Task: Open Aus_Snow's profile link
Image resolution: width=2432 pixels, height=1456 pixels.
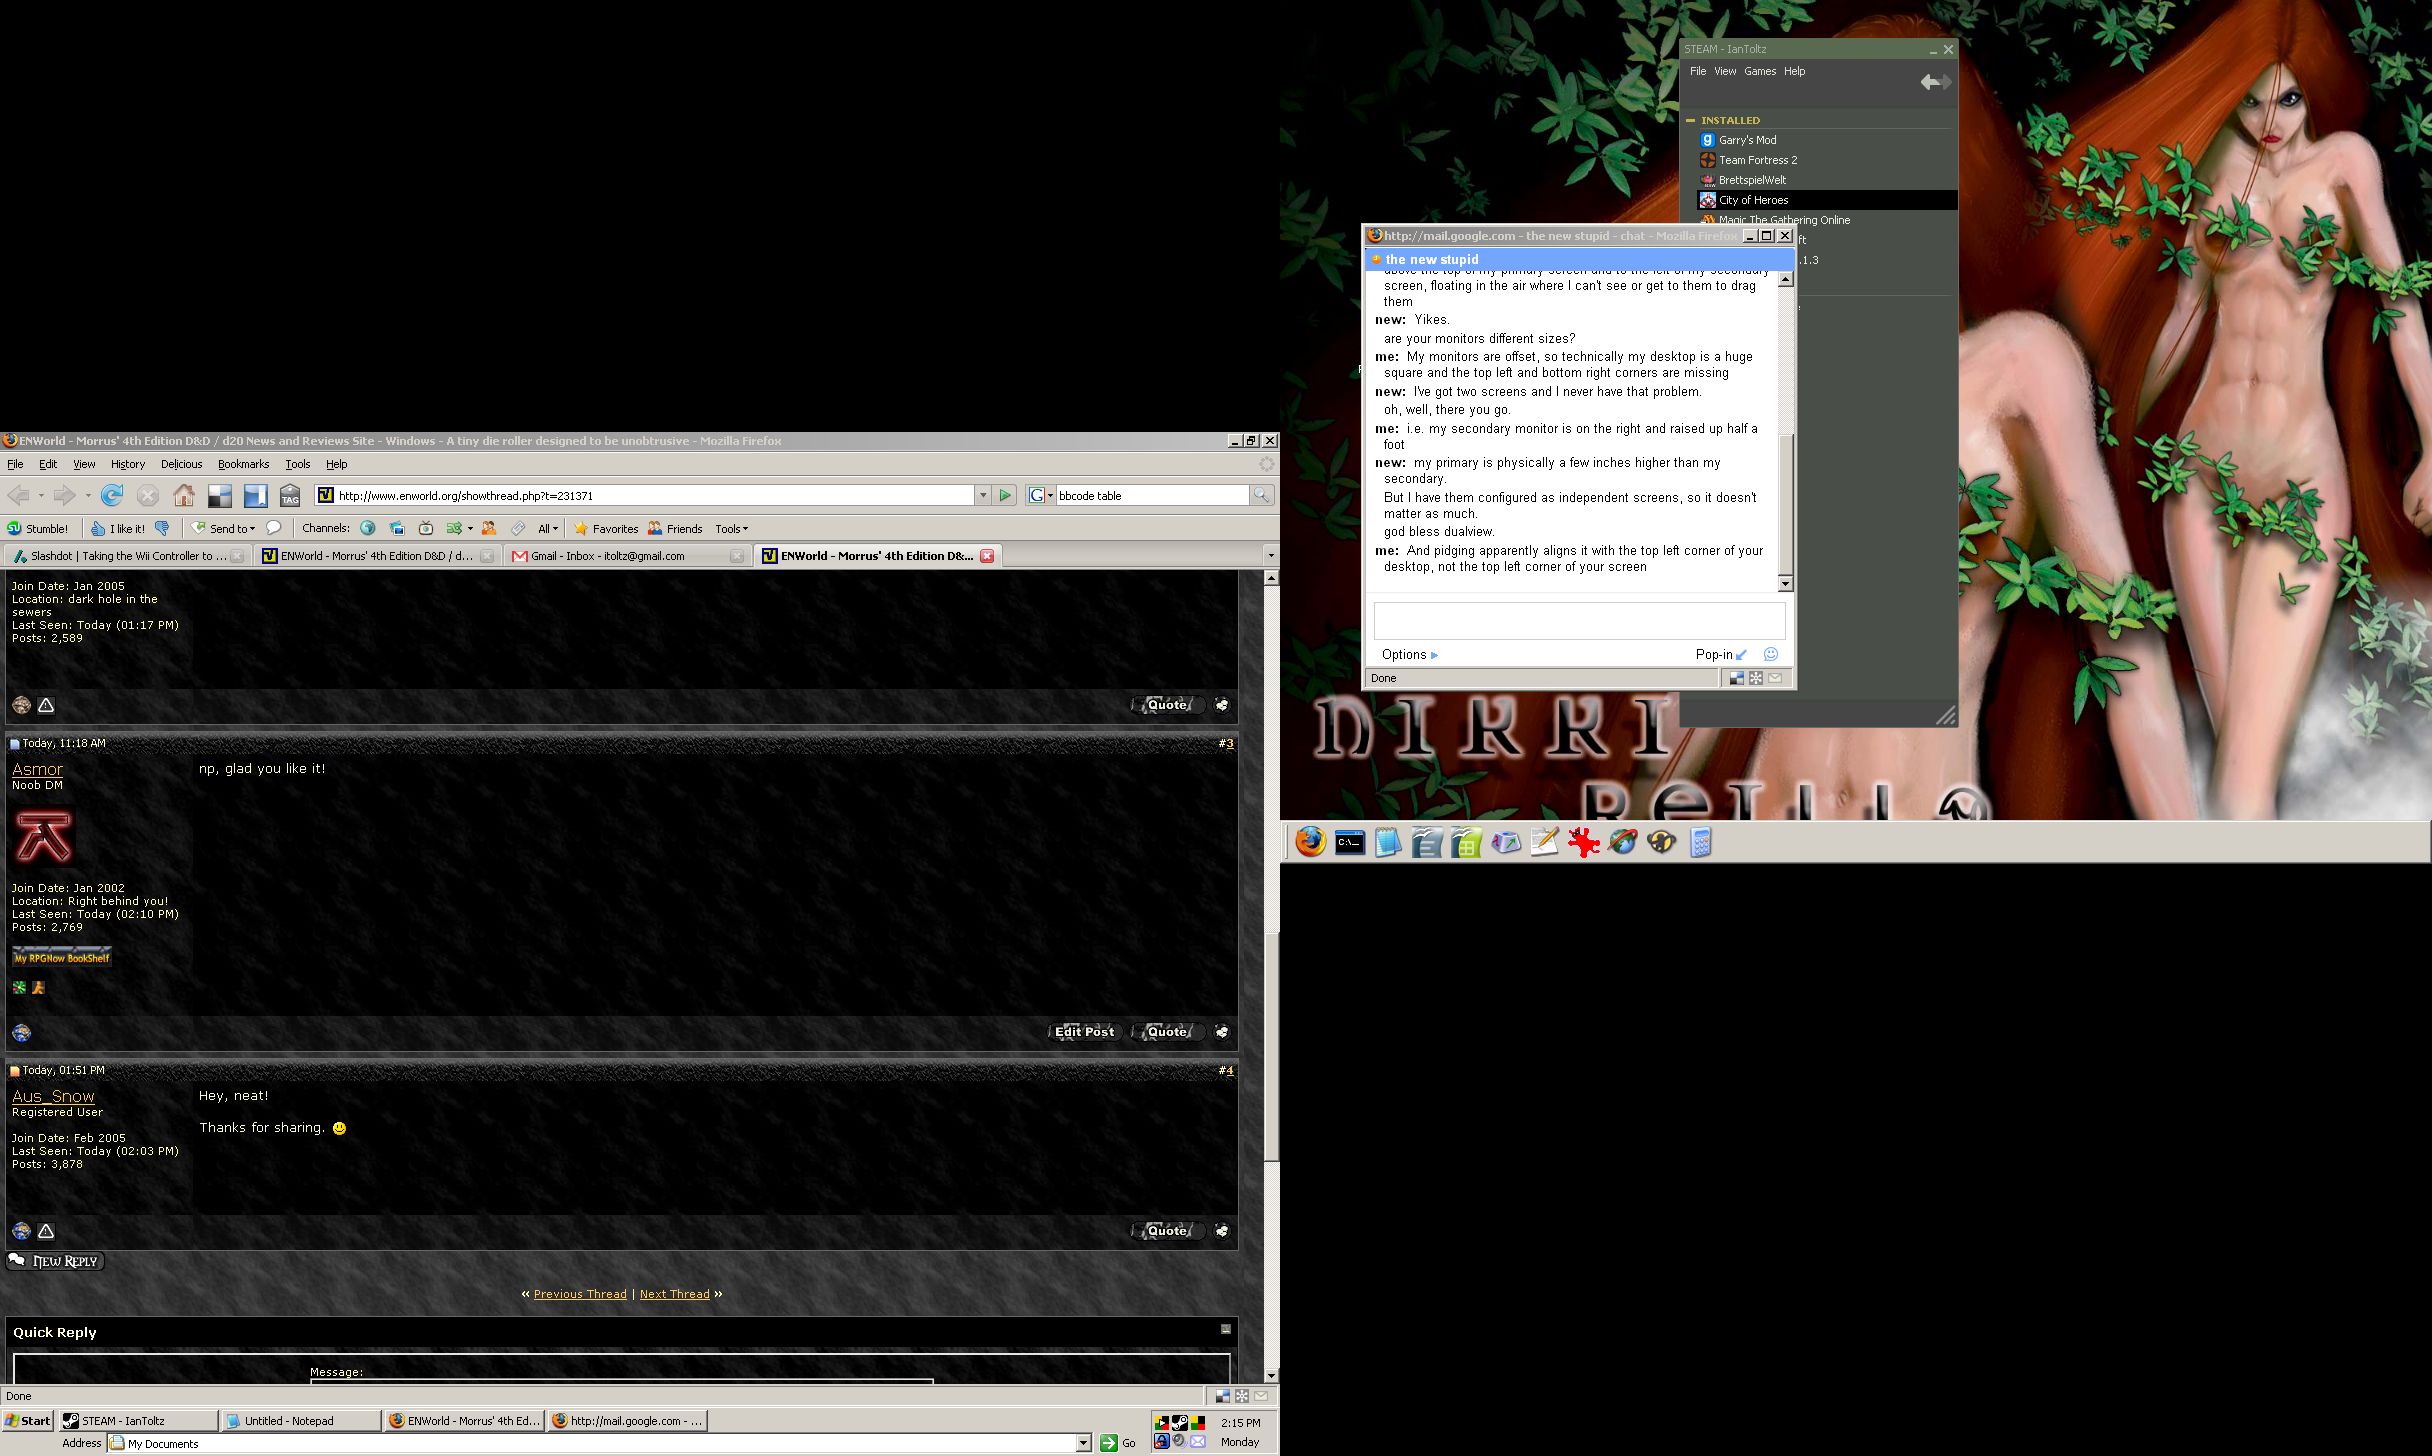Action: (x=53, y=1096)
